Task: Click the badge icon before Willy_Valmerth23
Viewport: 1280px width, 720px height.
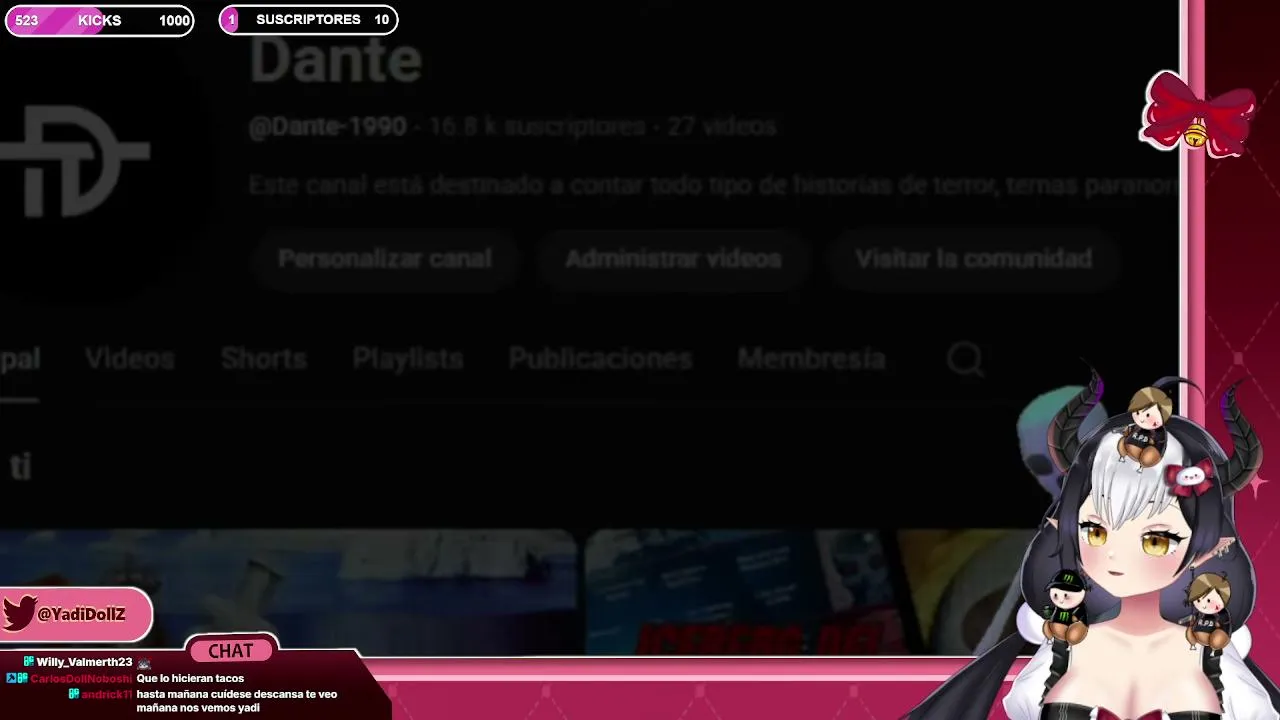Action: (29, 662)
